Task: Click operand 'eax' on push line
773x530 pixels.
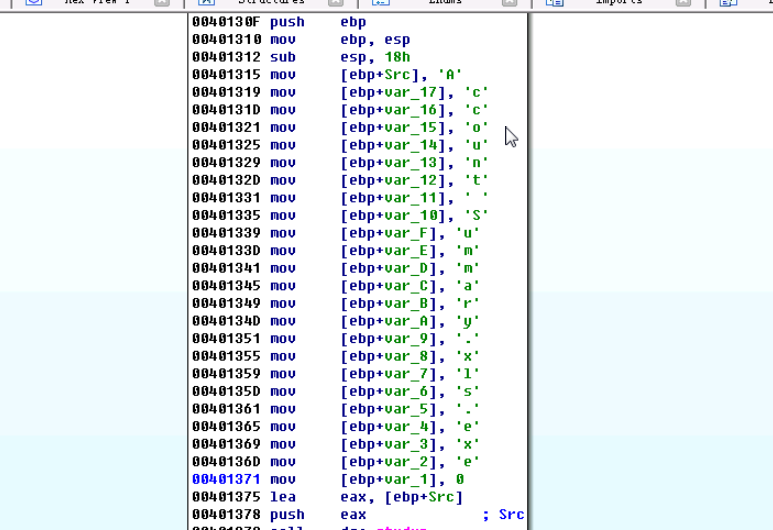Action: pyautogui.click(x=353, y=515)
